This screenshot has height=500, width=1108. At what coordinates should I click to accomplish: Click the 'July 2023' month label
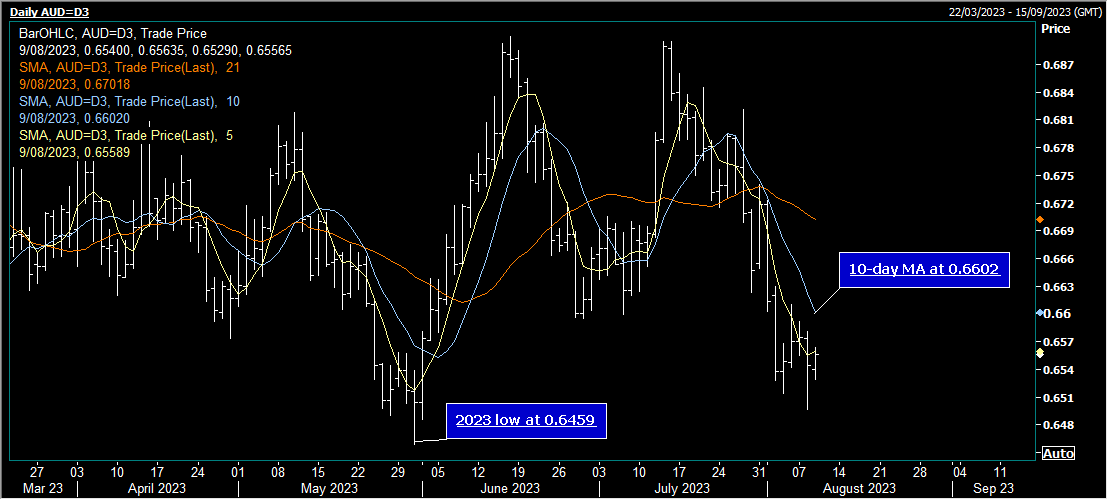coord(683,488)
